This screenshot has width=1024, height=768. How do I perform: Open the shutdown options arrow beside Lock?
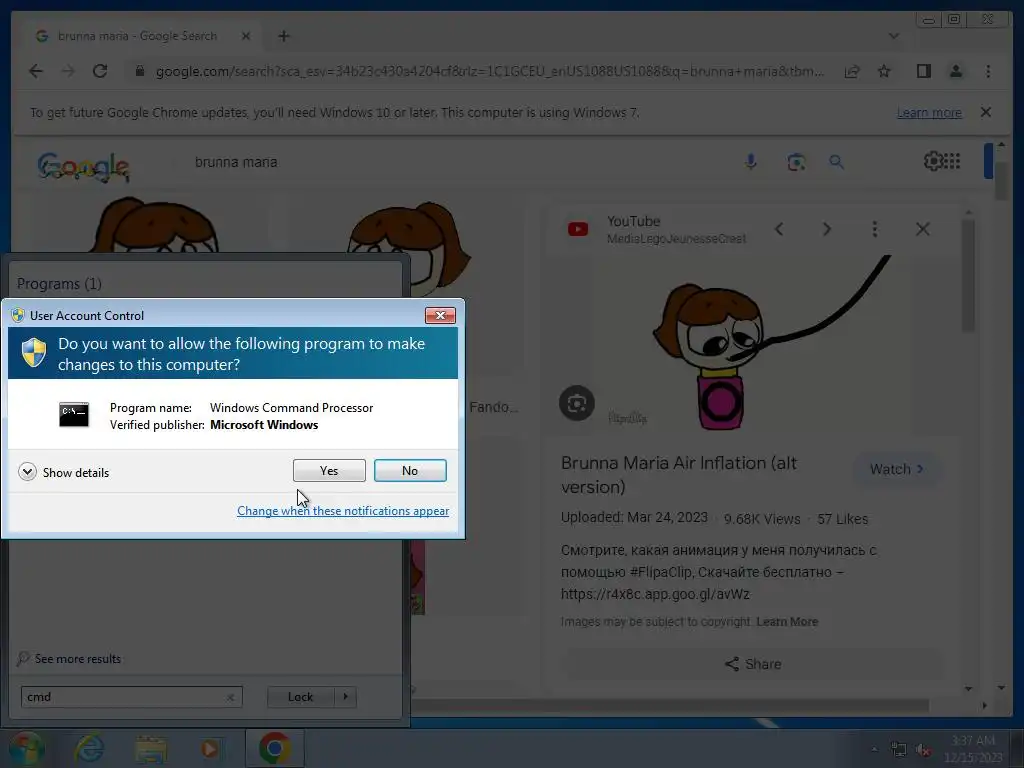tap(345, 697)
